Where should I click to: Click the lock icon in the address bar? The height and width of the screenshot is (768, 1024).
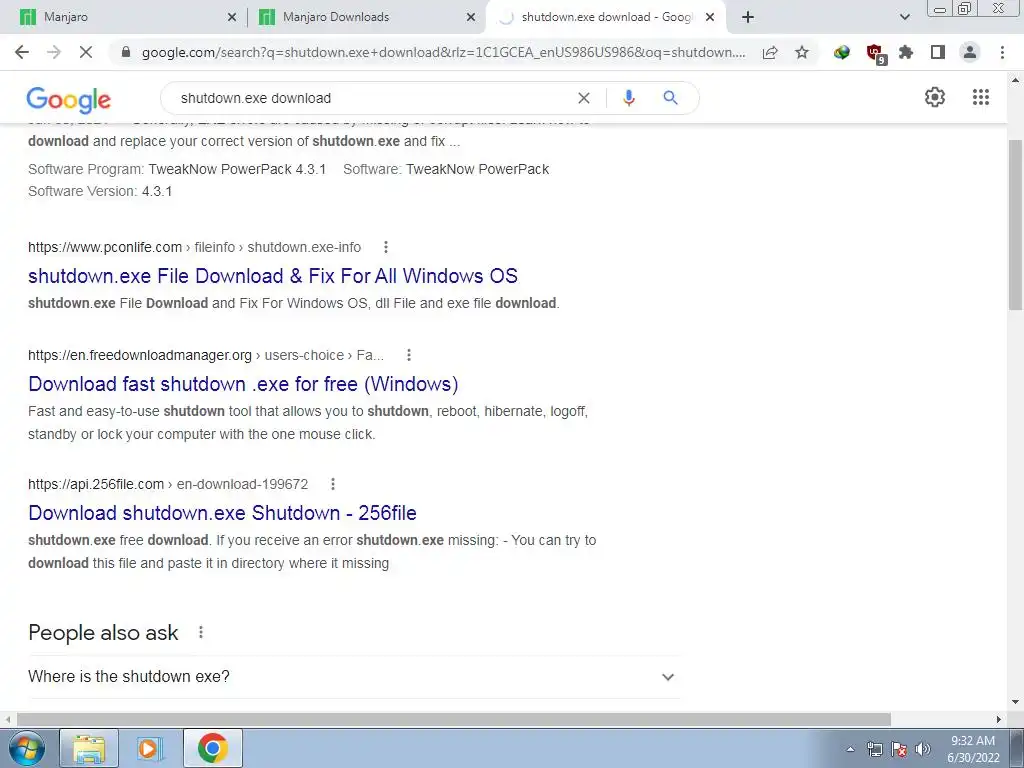(126, 52)
